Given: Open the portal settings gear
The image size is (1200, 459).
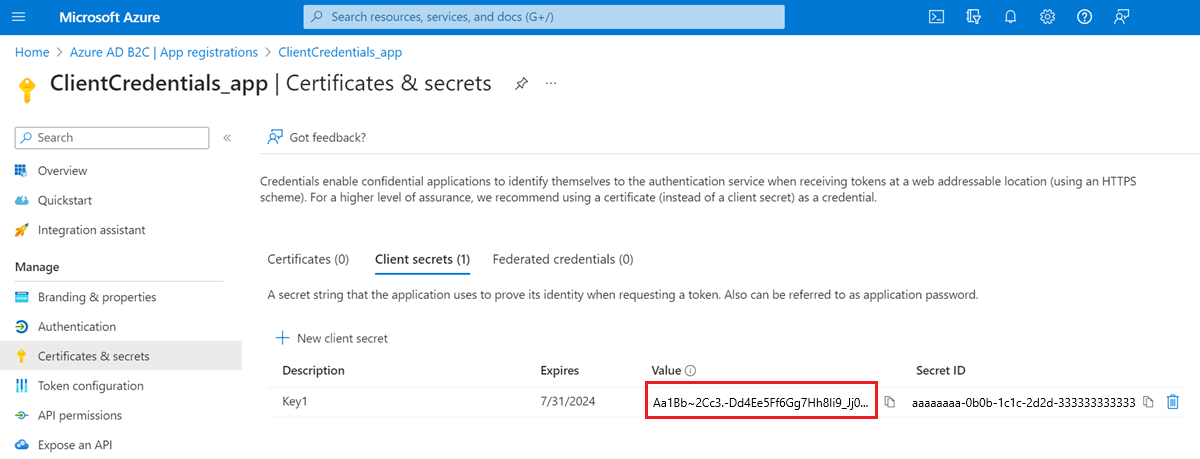Looking at the screenshot, I should pyautogui.click(x=1047, y=17).
